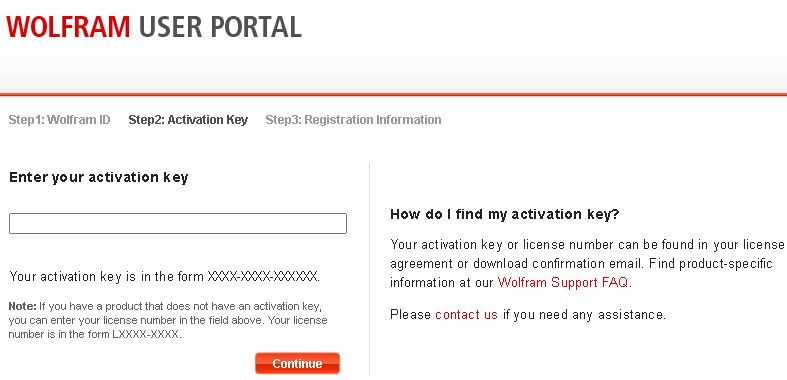
Task: Select the LXXXX-XXXX license number format text
Action: click(x=146, y=335)
